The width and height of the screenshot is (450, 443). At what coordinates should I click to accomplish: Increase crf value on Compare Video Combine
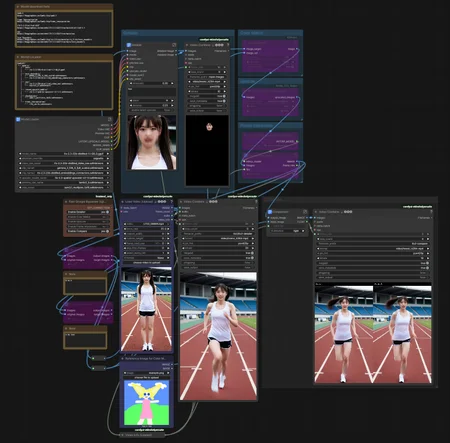coord(428,258)
